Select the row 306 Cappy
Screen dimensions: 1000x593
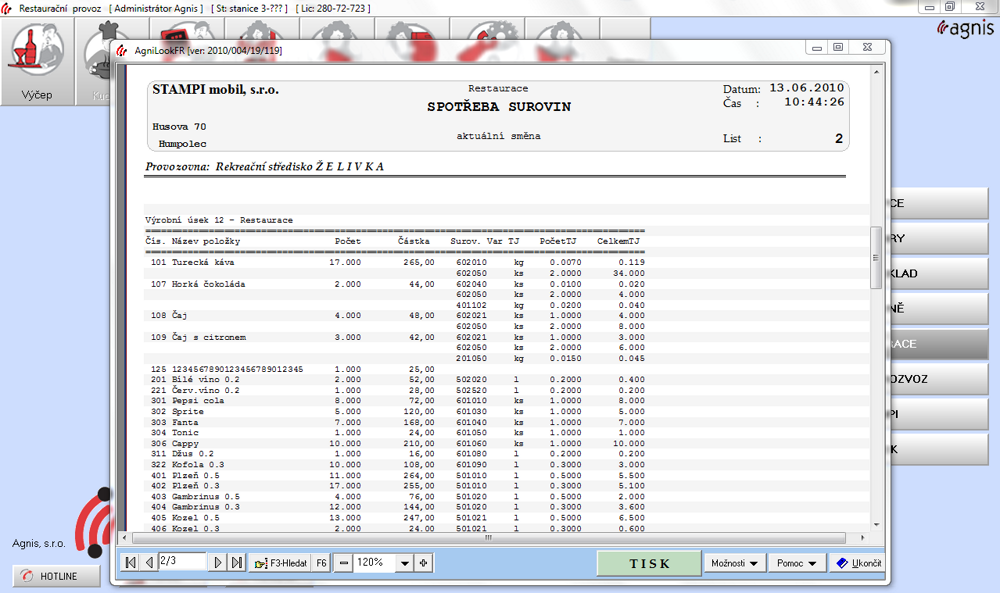[395, 443]
